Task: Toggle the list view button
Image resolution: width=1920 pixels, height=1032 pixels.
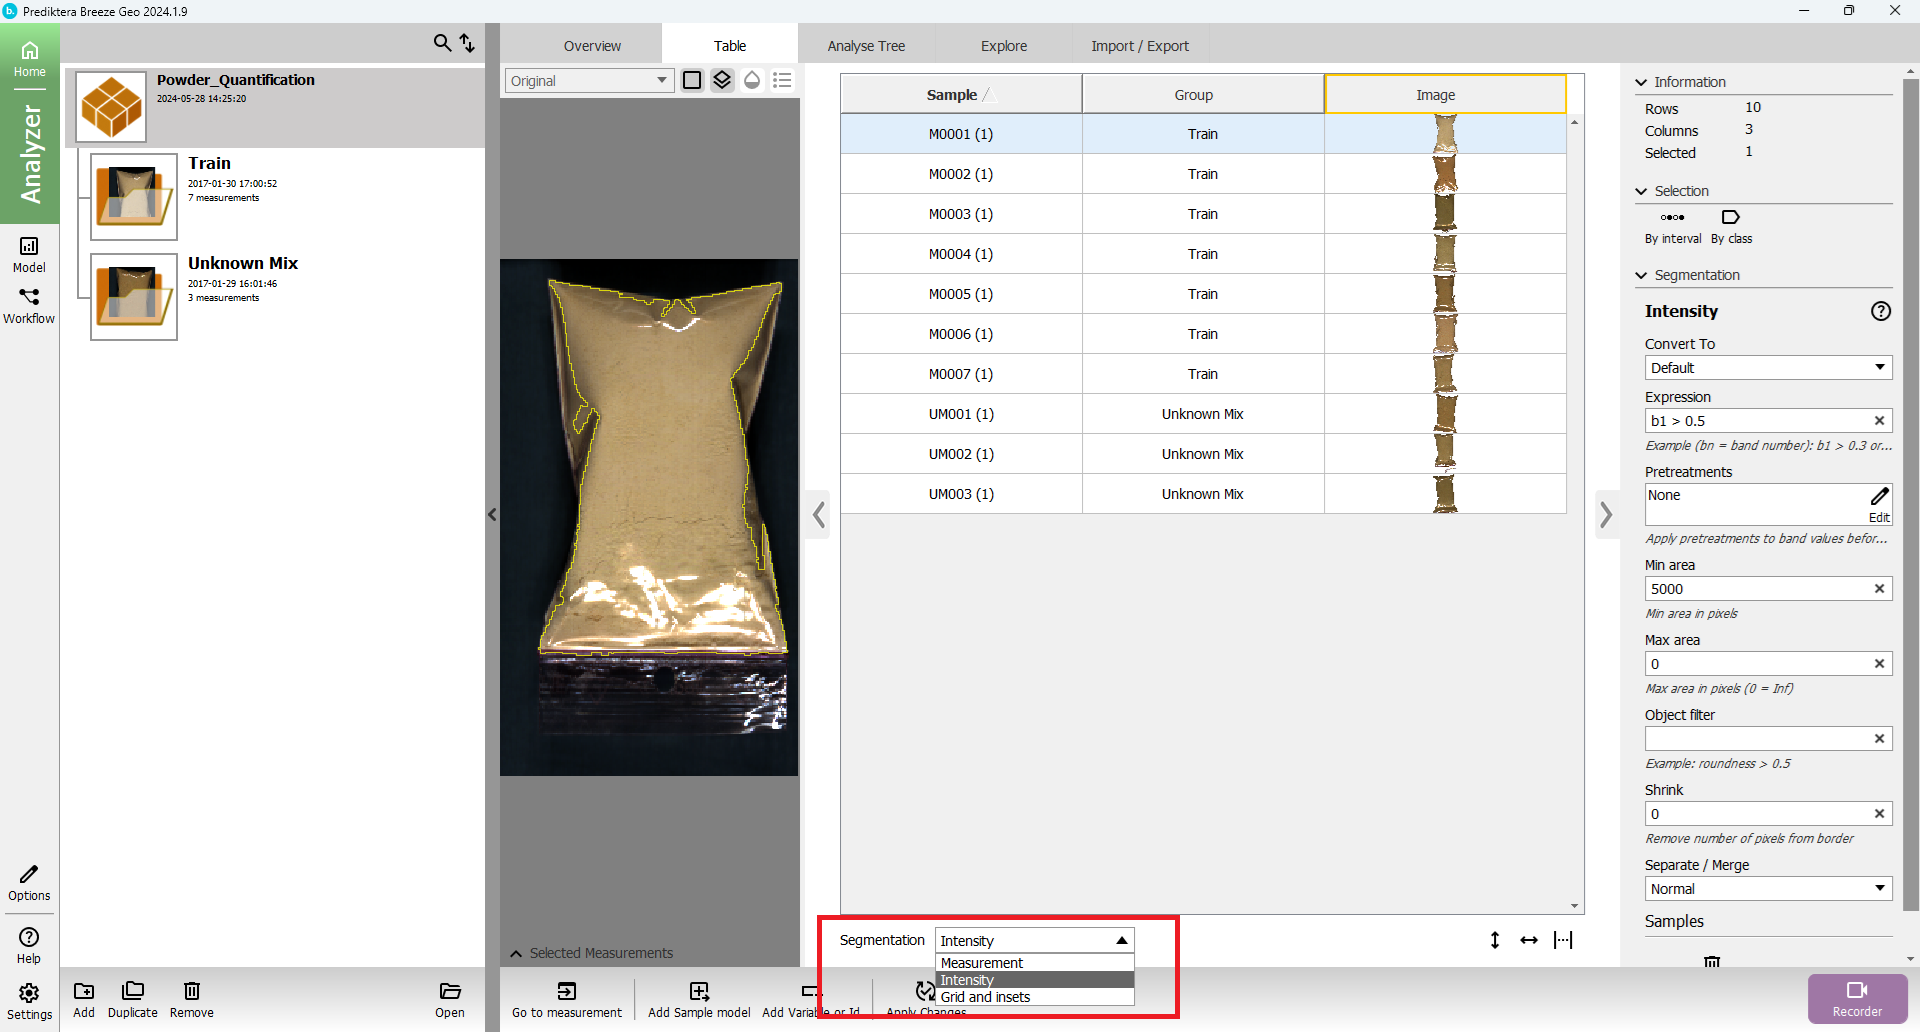Action: [782, 80]
